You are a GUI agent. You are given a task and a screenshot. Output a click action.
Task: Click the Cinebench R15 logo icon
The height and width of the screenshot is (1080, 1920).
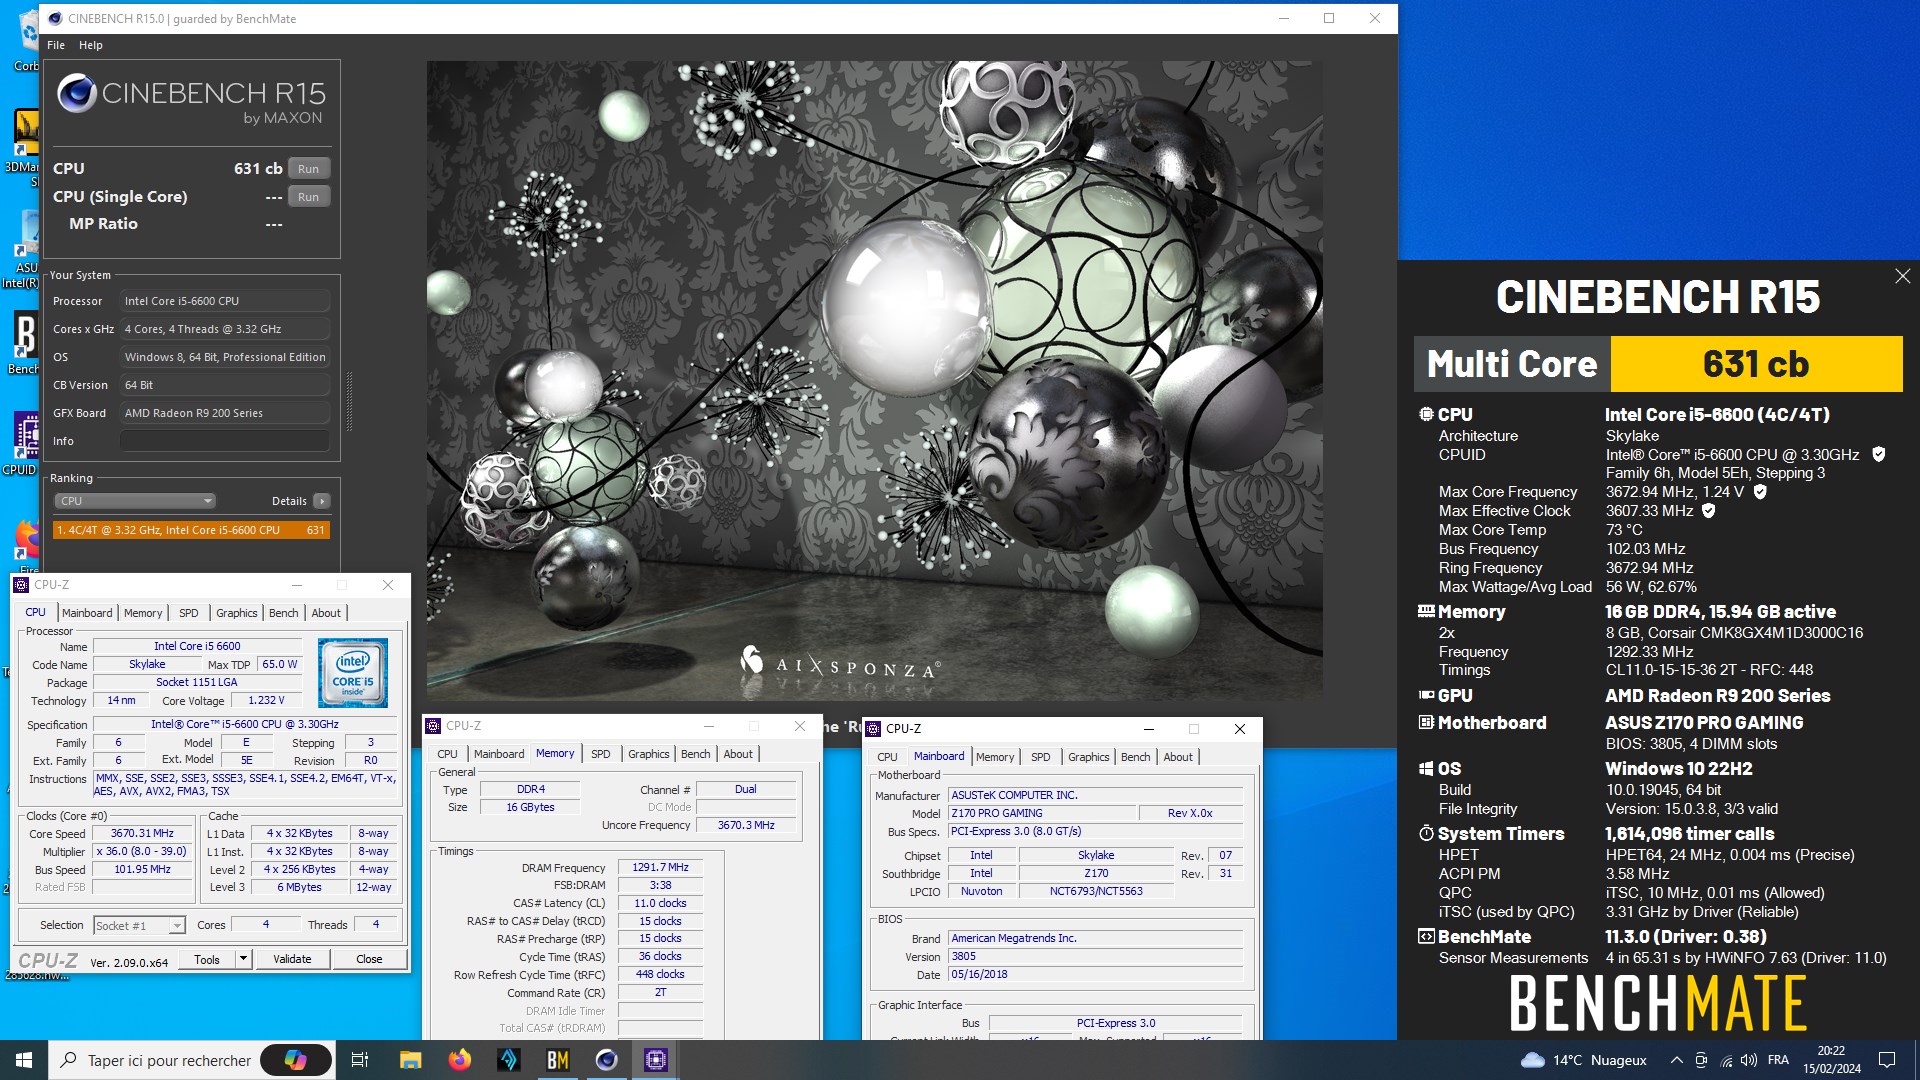point(76,94)
